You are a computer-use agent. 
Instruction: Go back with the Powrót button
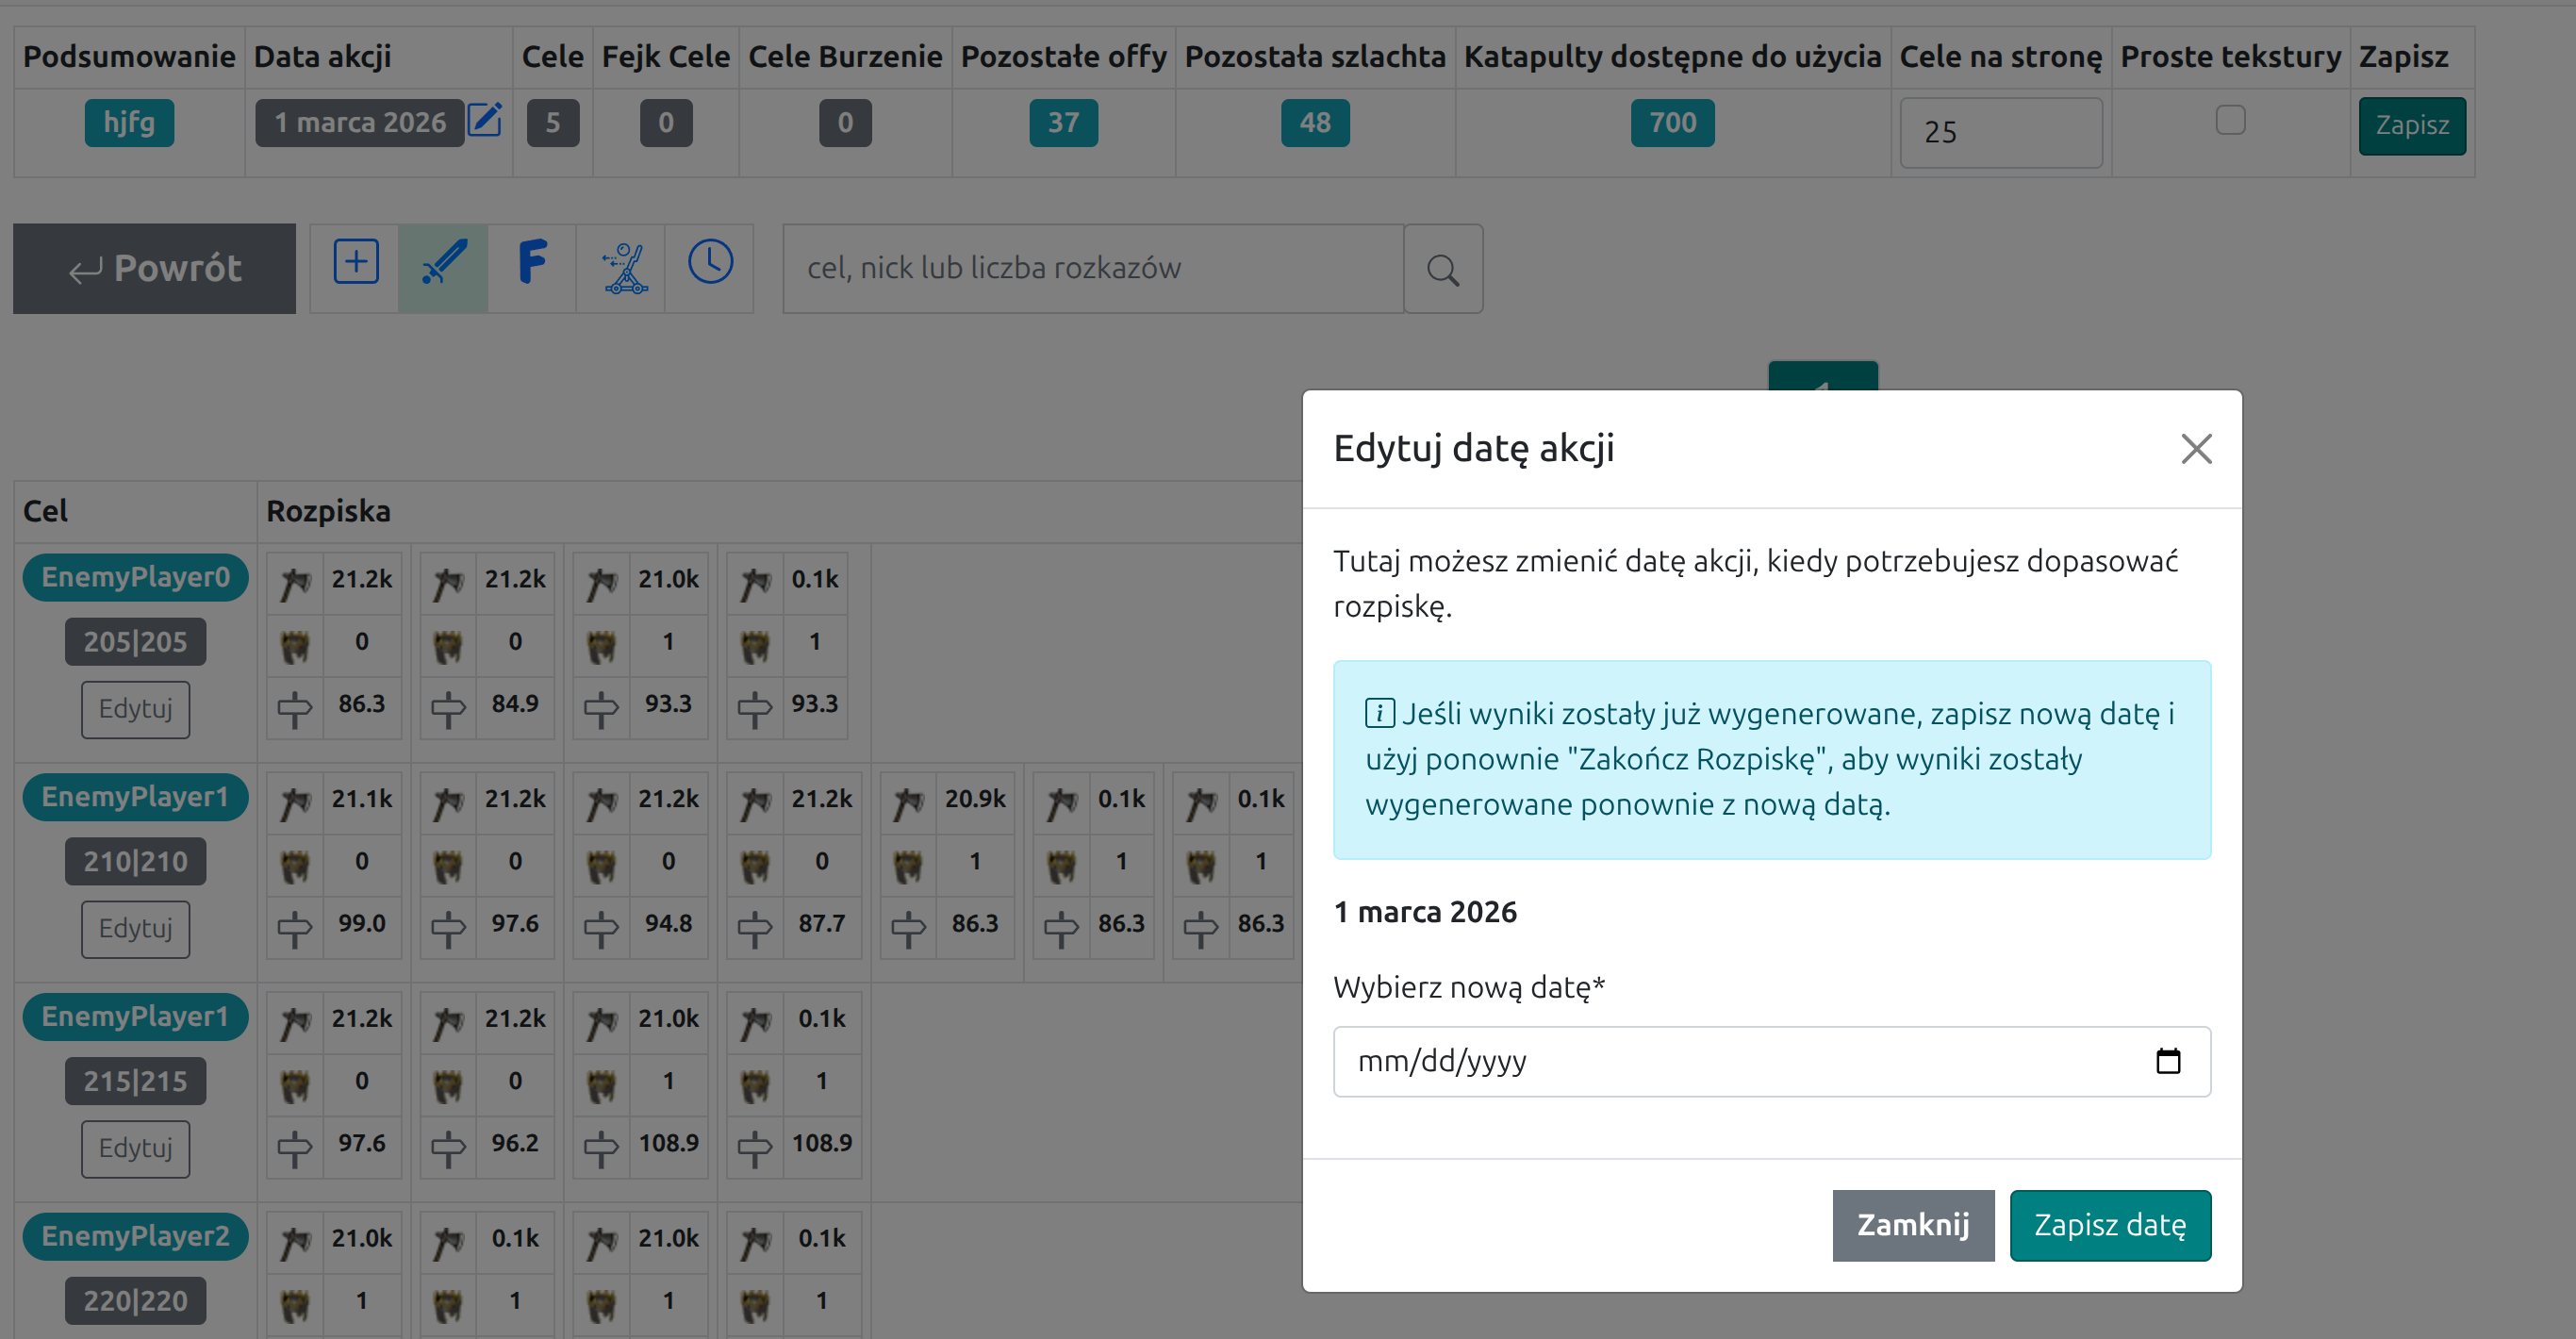154,268
